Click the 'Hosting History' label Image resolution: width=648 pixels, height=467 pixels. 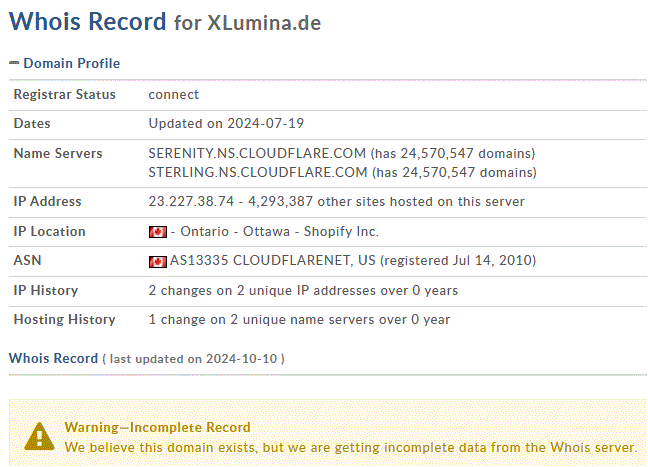click(x=64, y=319)
